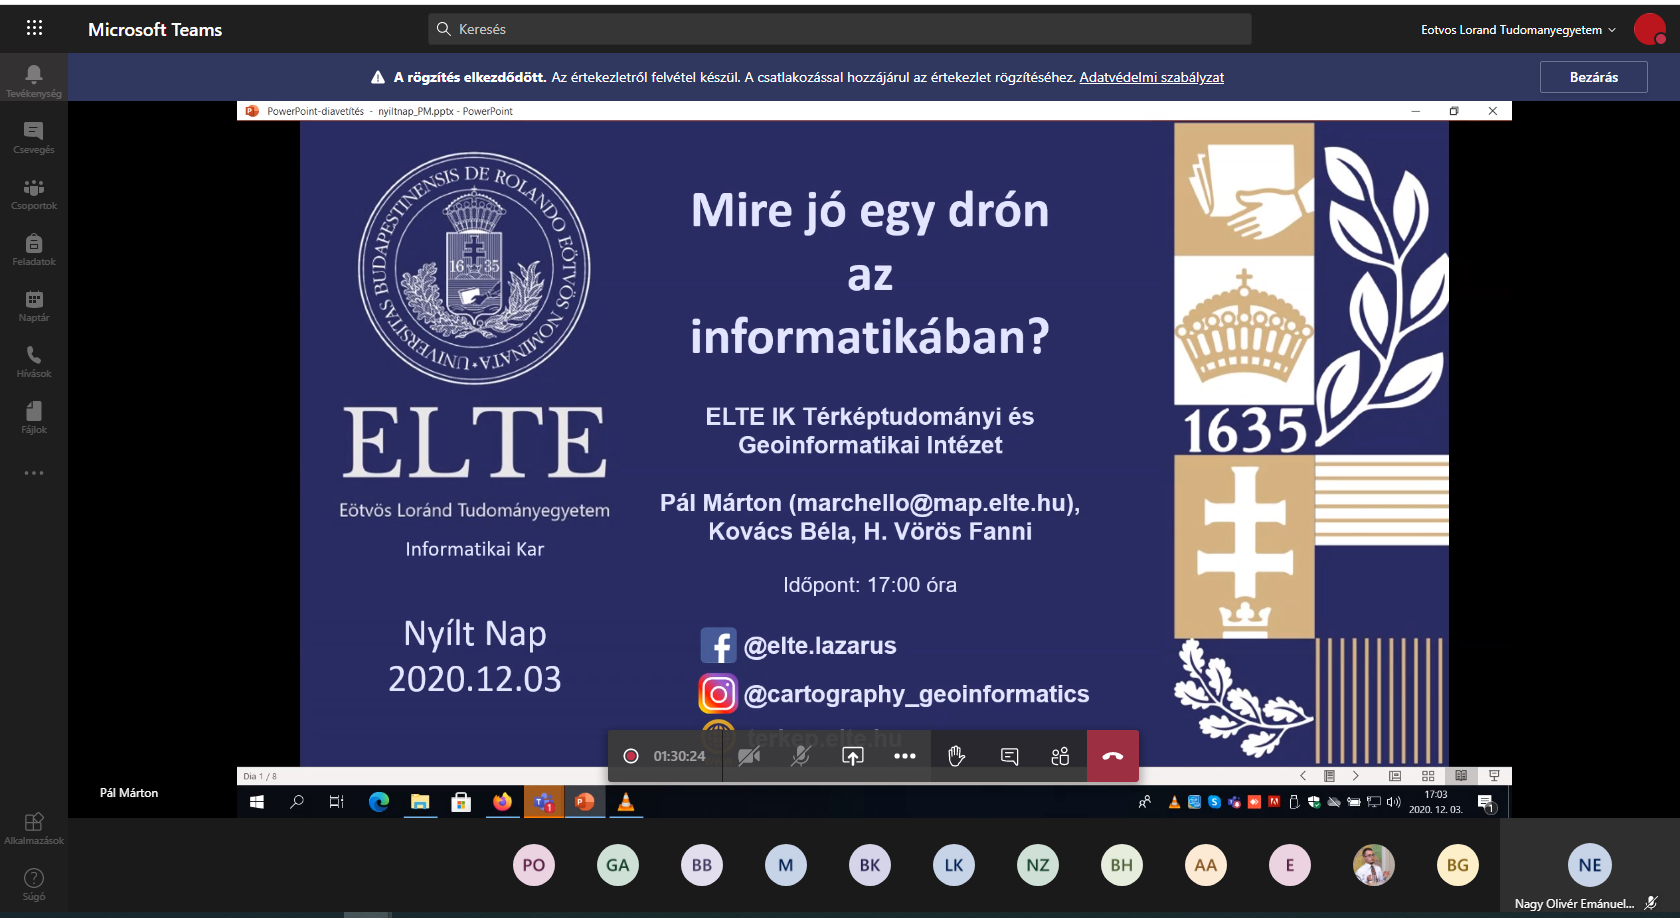Show the meeting chat conversation
1680x918 pixels.
click(x=1009, y=756)
